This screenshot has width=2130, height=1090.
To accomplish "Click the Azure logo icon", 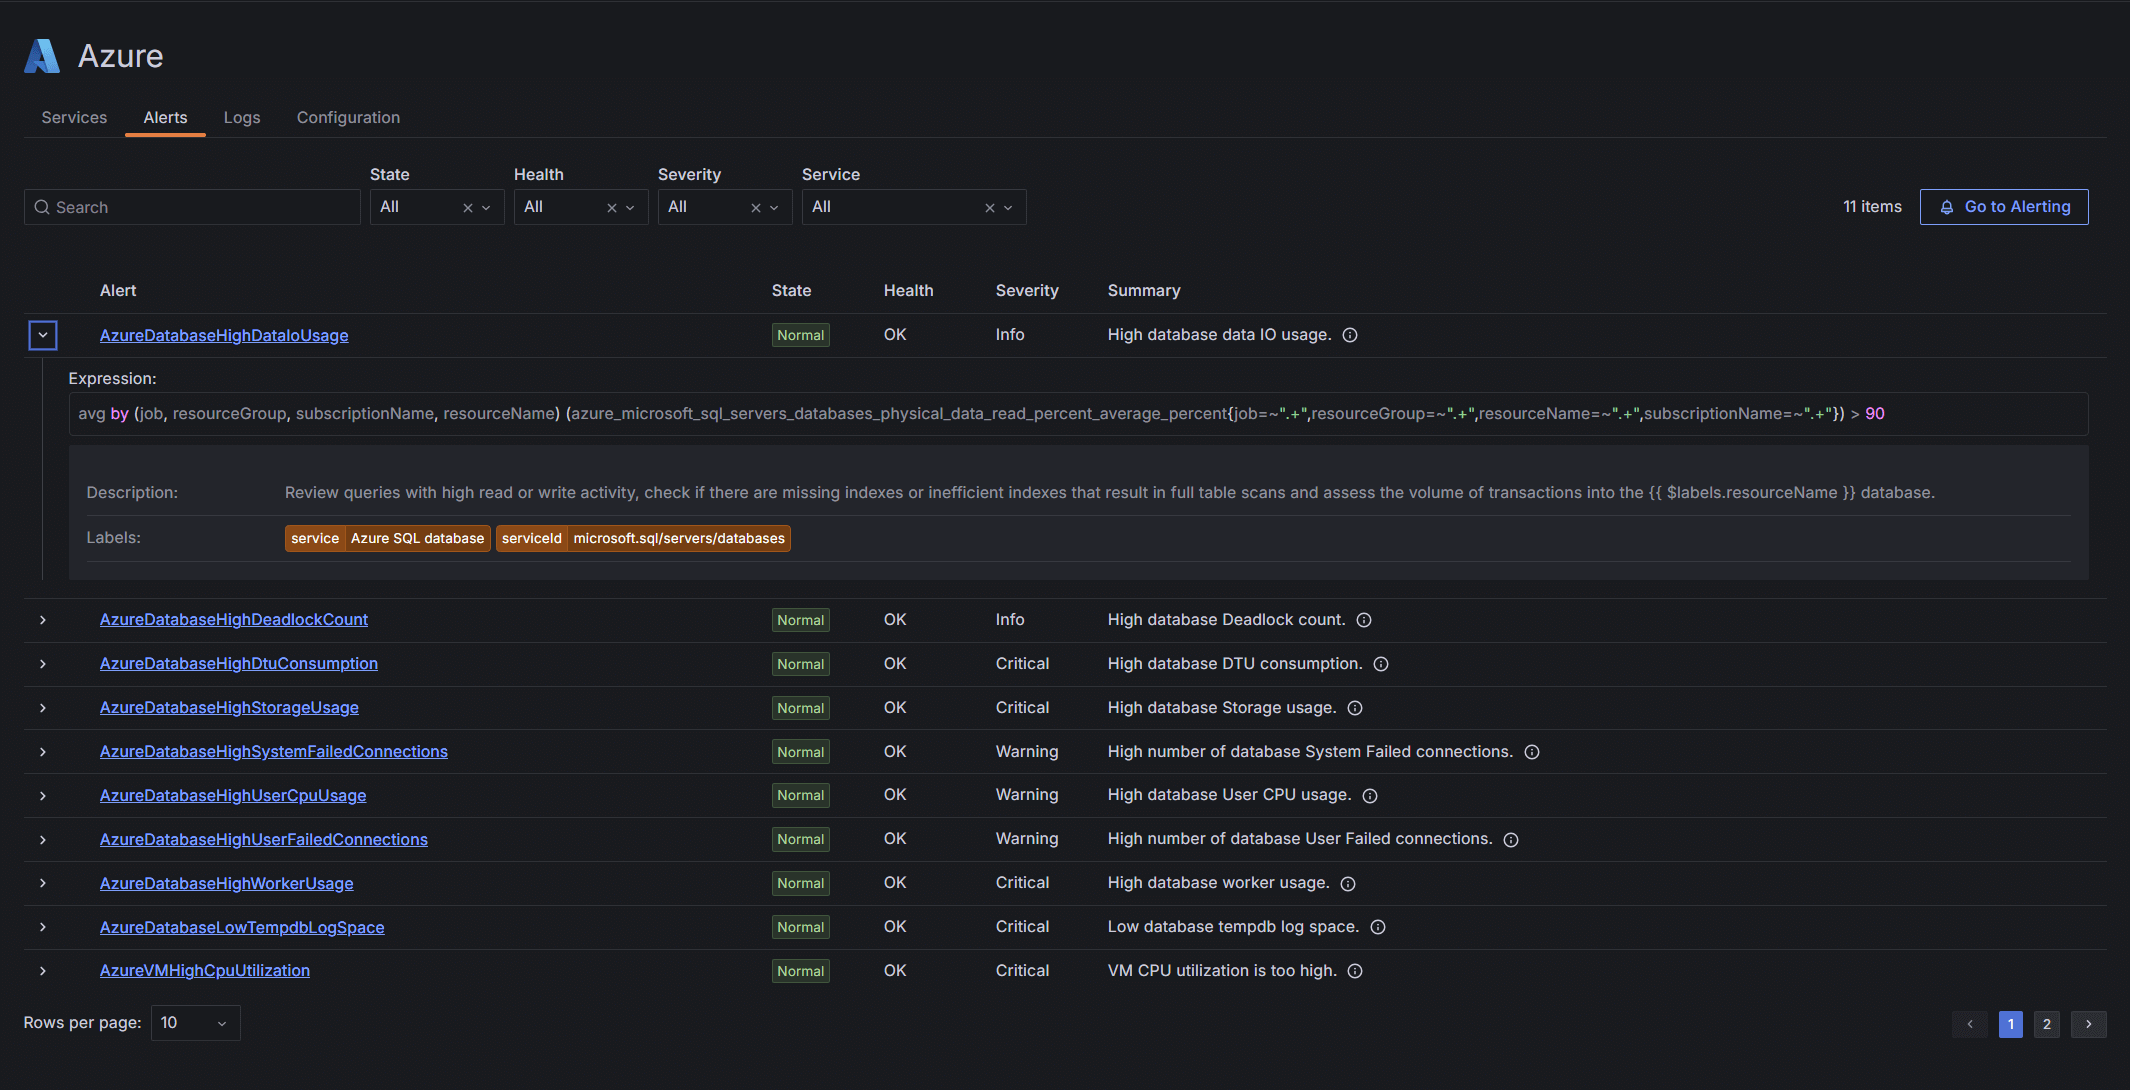I will click(x=41, y=56).
